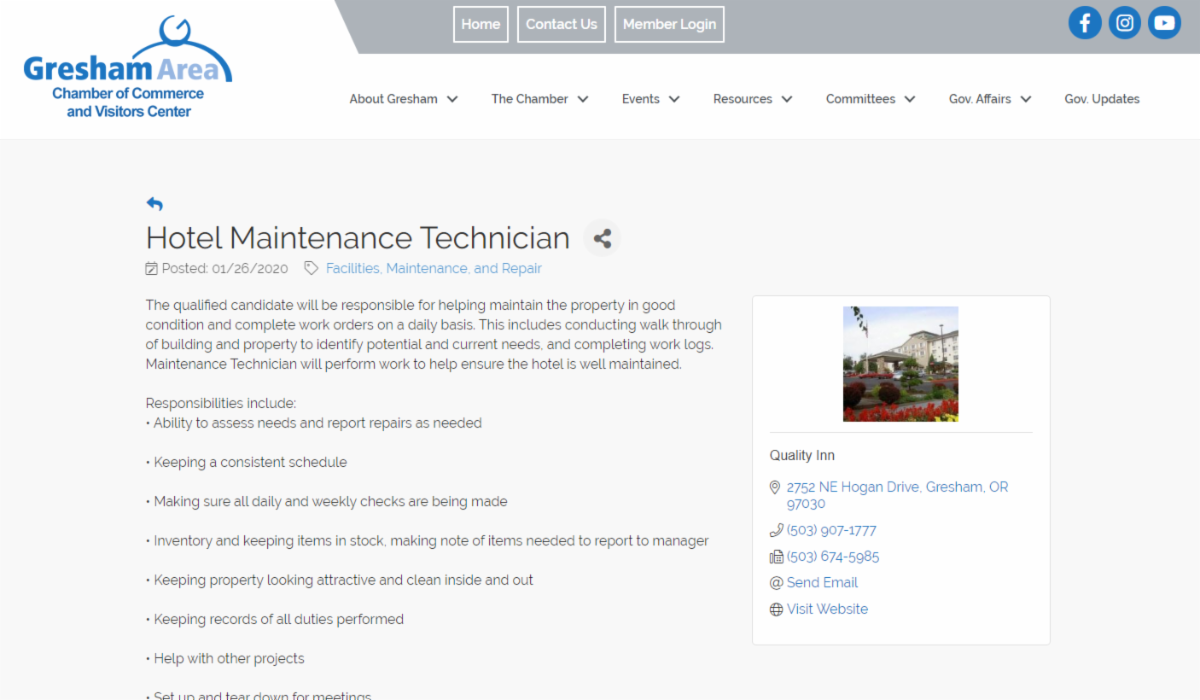Screen dimensions: 1200x700
Task: Open the Committees dropdown menu
Action: click(870, 99)
